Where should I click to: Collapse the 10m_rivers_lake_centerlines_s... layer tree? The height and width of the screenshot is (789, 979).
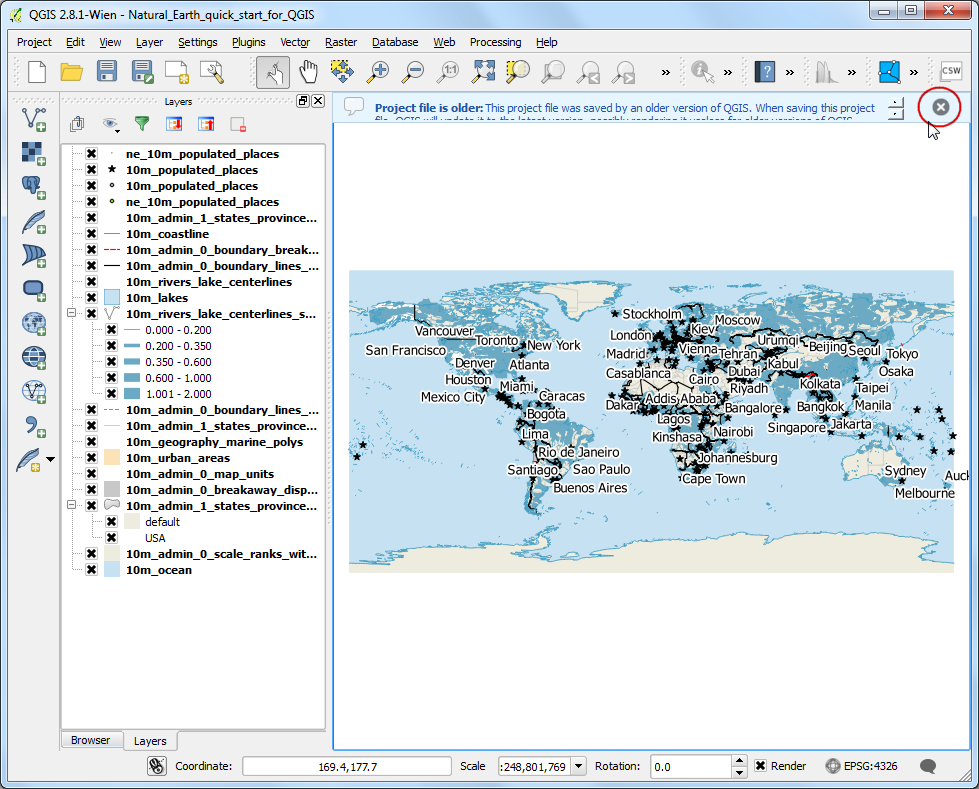[x=71, y=313]
